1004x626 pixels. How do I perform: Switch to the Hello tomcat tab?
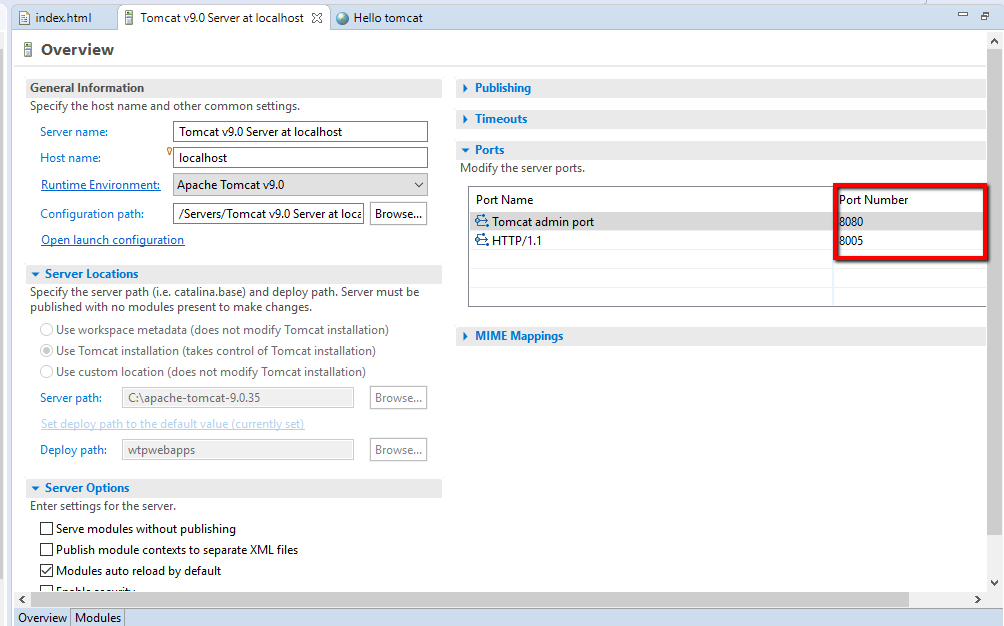click(388, 18)
